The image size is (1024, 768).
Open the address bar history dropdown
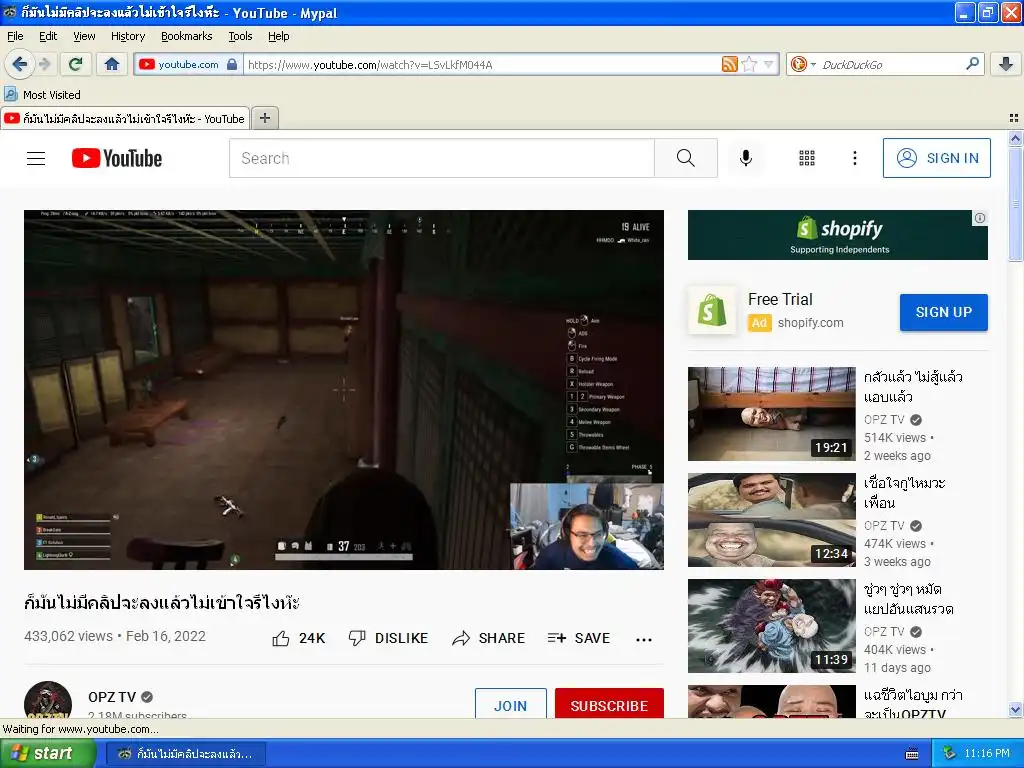769,64
